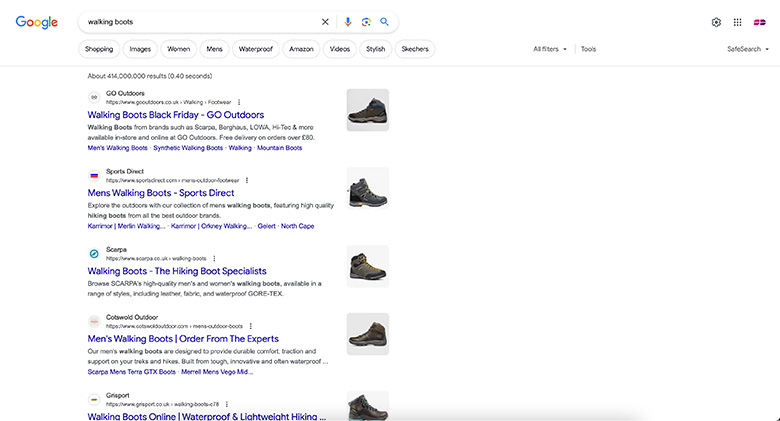Click the scarpa.co.uk URL breadcrumb
The image size is (780, 421).
(156, 259)
